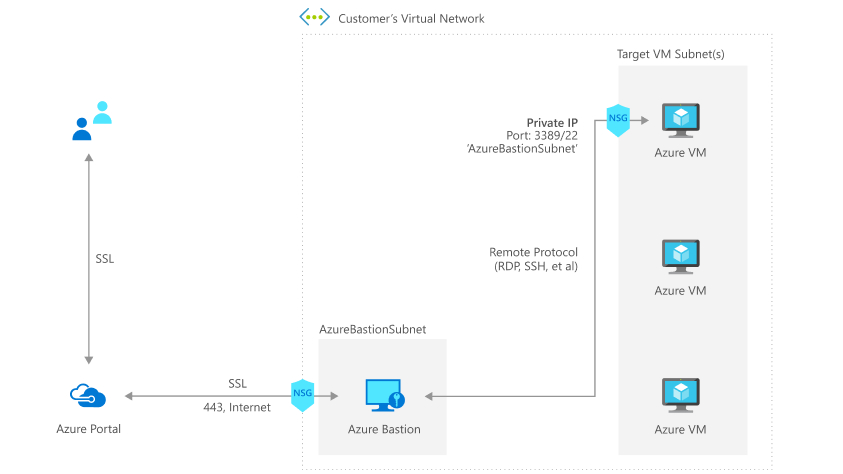Click the Azure Bastion monitor icon
The height and width of the screenshot is (474, 843).
tap(384, 396)
